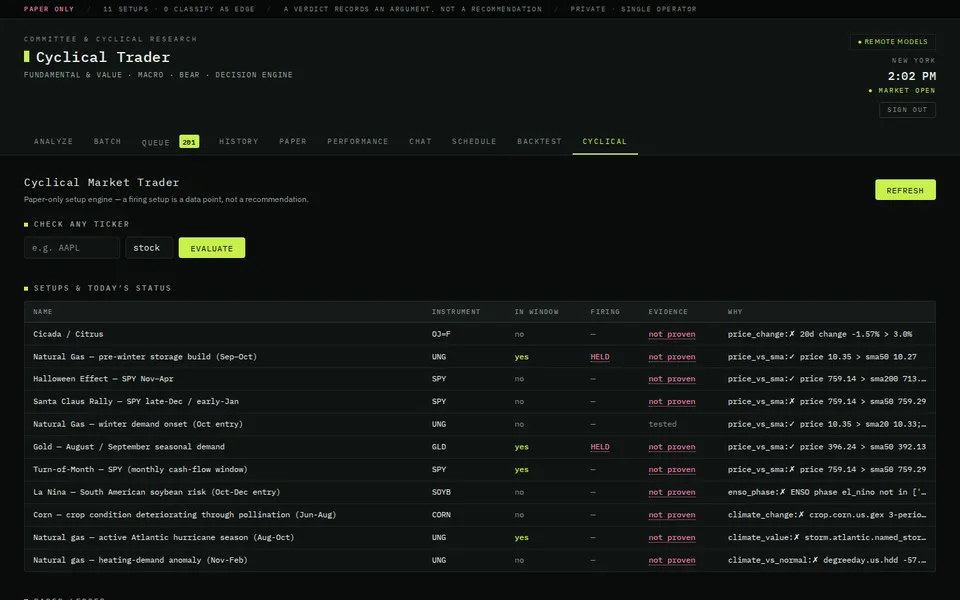Open the Chat tab
960x600 pixels.
(420, 141)
